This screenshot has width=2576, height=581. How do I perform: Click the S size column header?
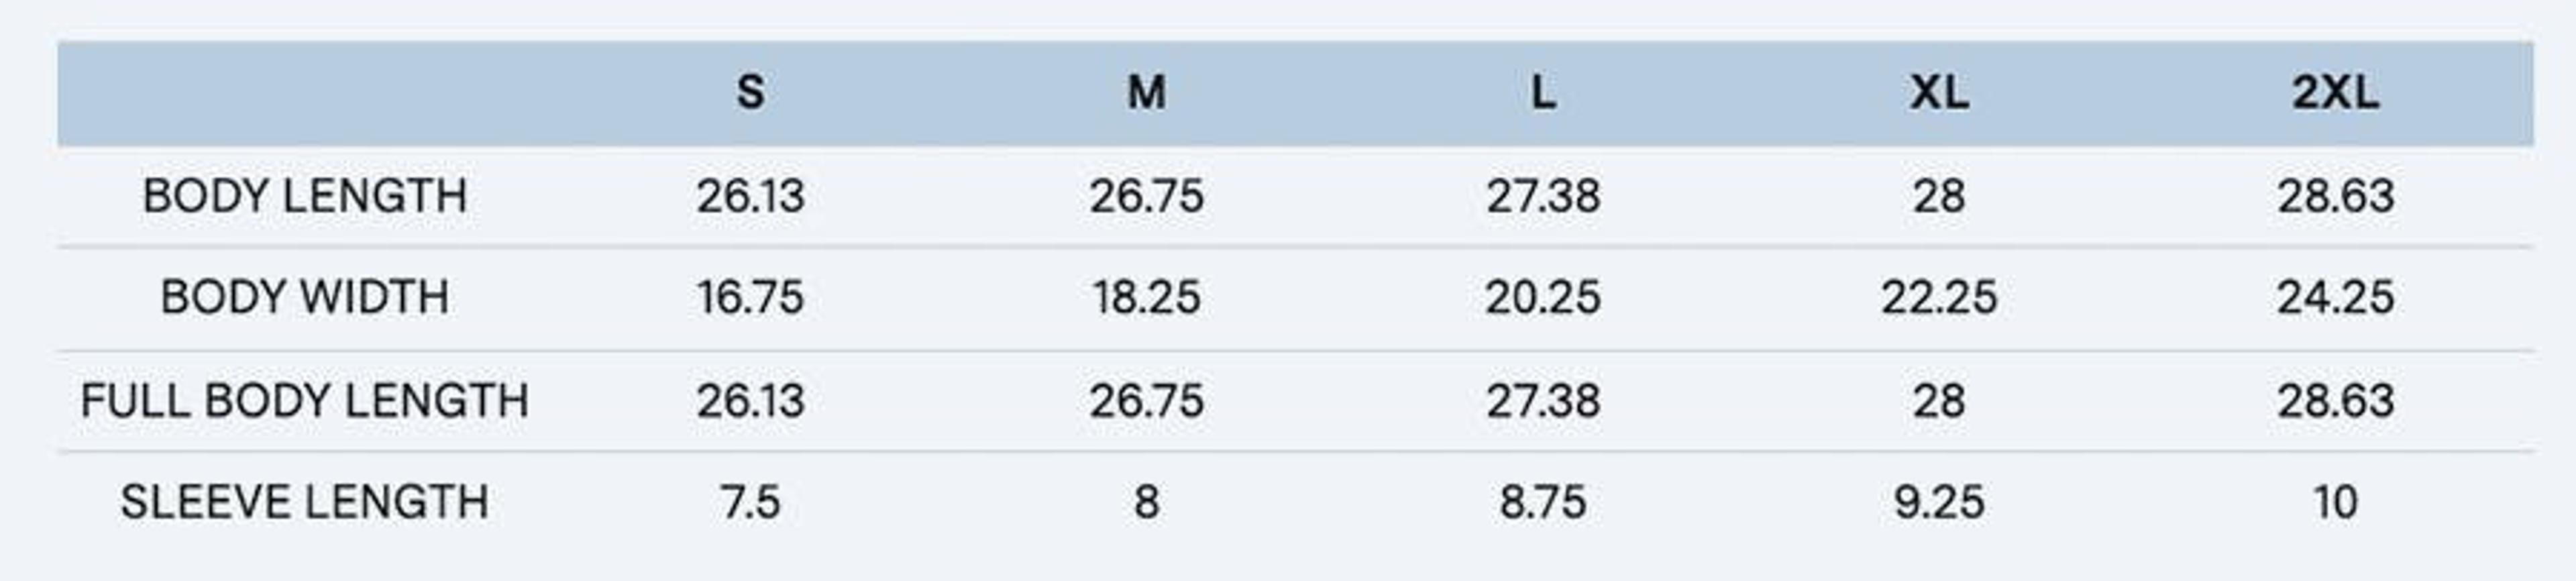[x=750, y=93]
